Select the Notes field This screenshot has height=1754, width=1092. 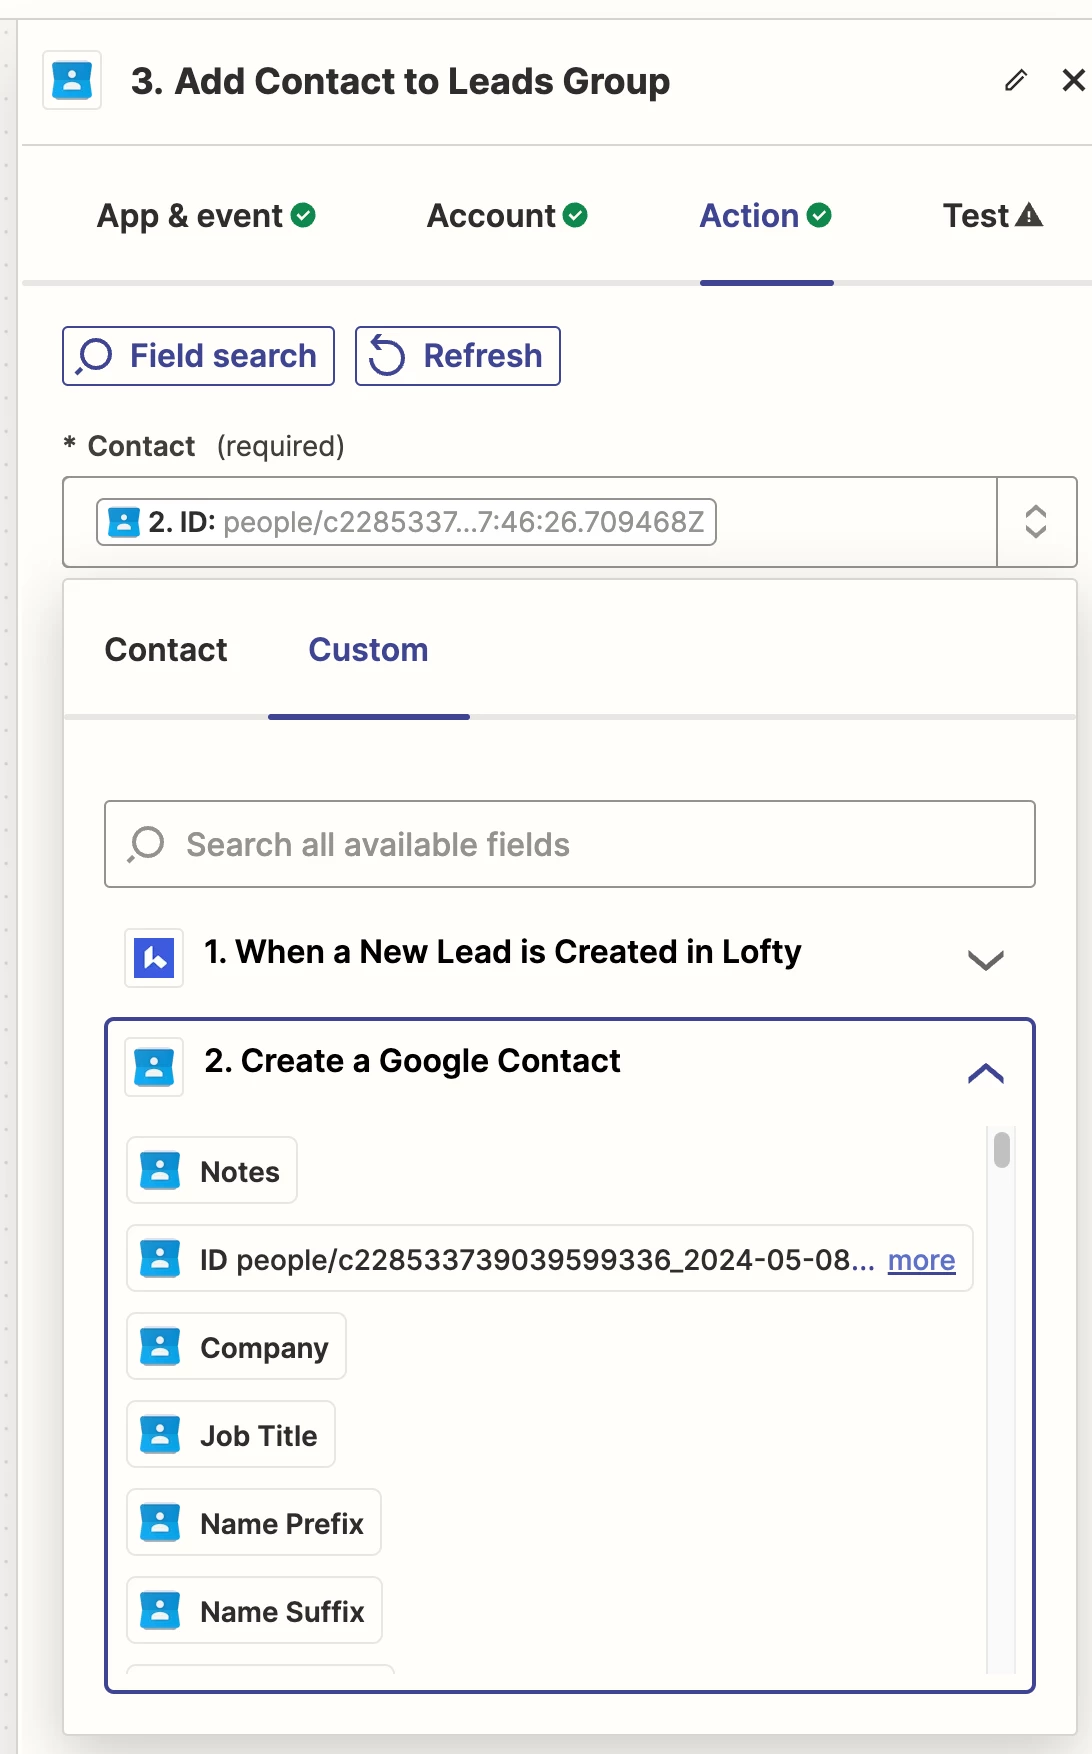pyautogui.click(x=212, y=1170)
